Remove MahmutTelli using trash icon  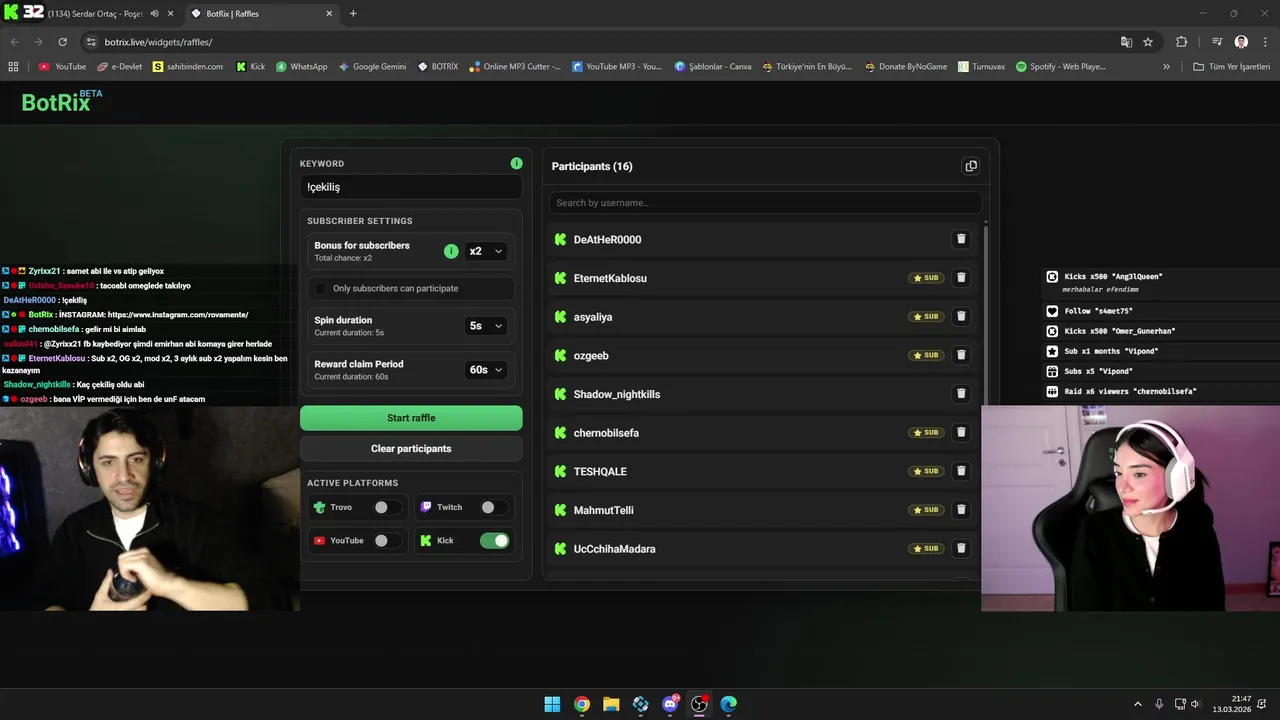(x=961, y=510)
